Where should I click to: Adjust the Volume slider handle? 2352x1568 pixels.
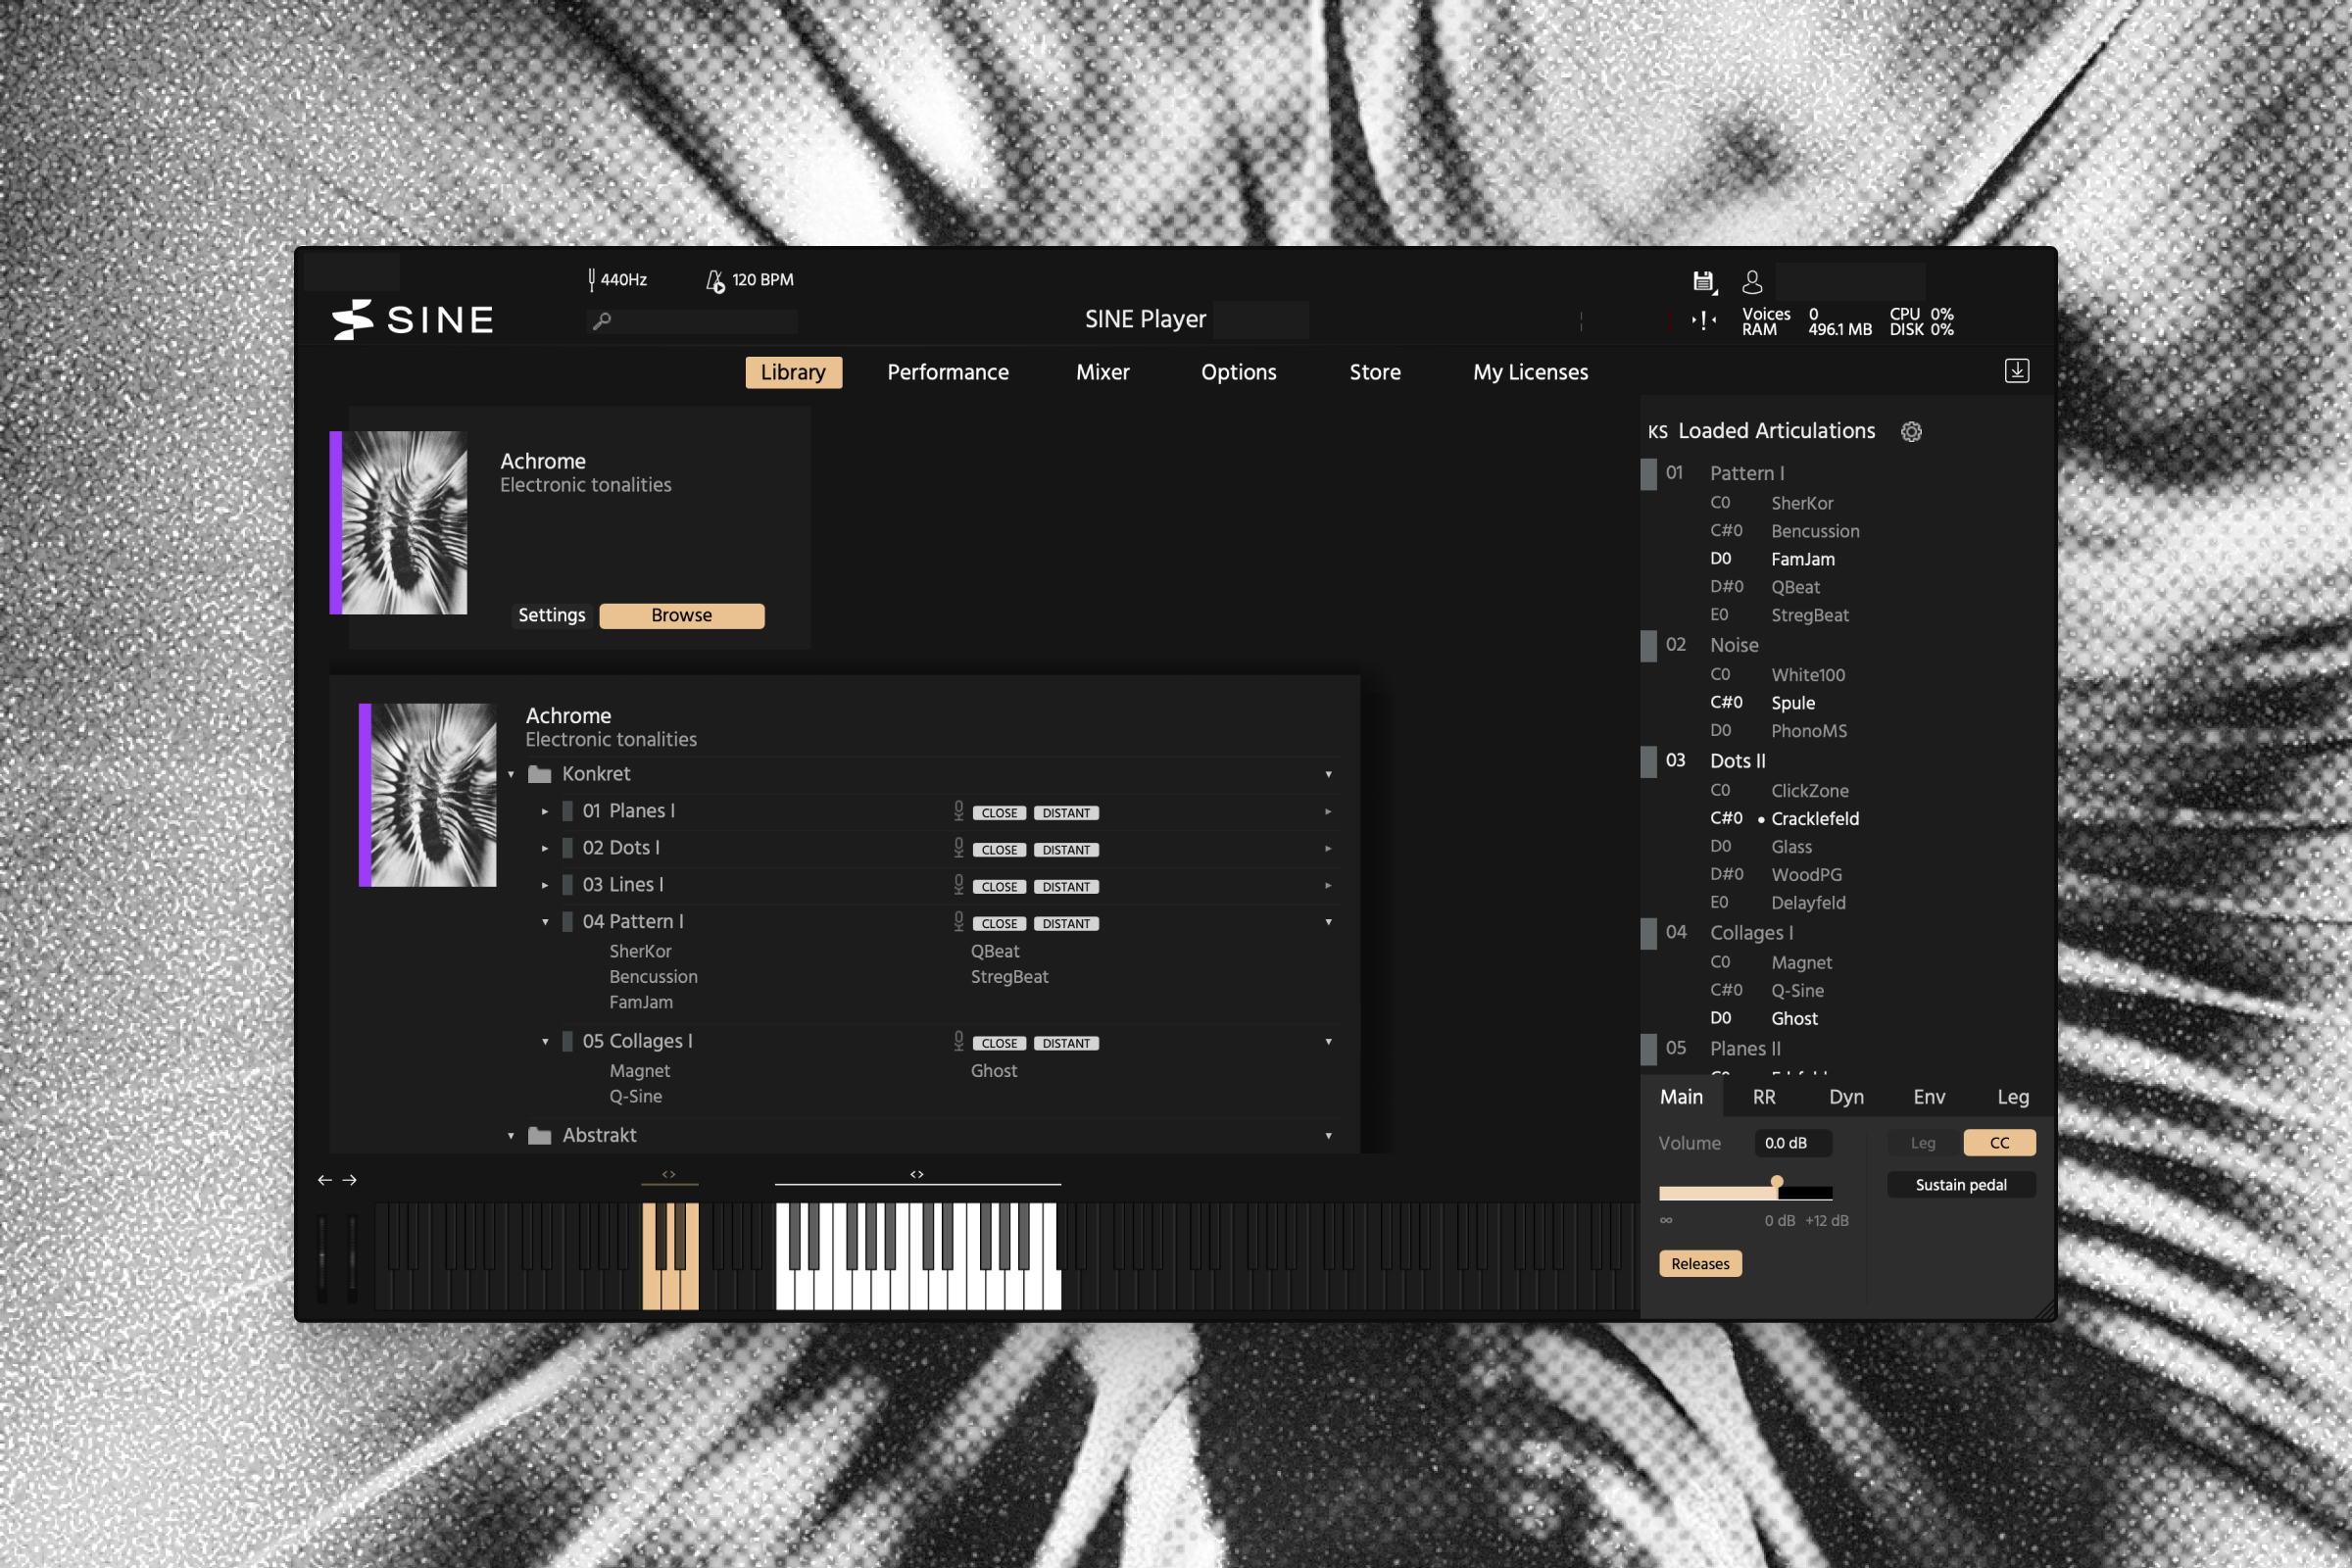click(x=1777, y=1183)
